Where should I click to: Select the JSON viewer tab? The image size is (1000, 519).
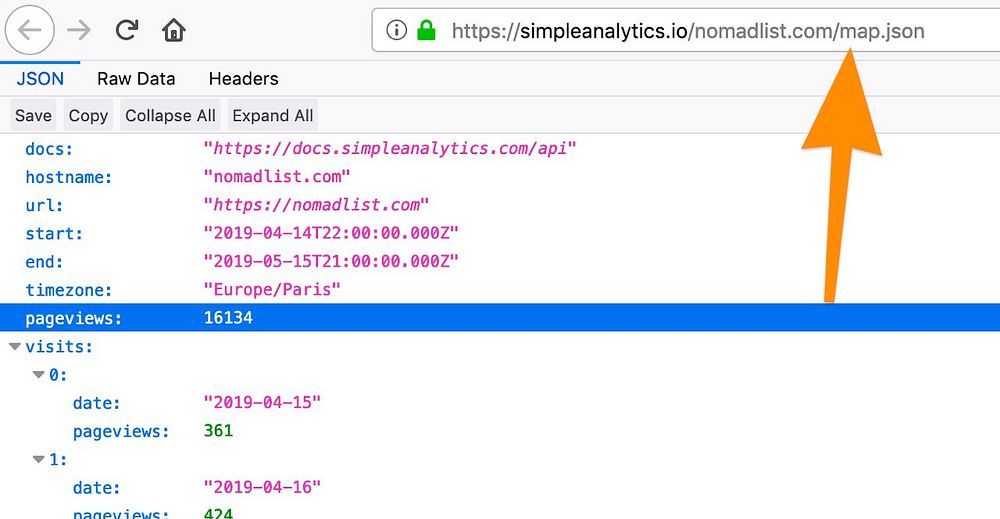40,79
